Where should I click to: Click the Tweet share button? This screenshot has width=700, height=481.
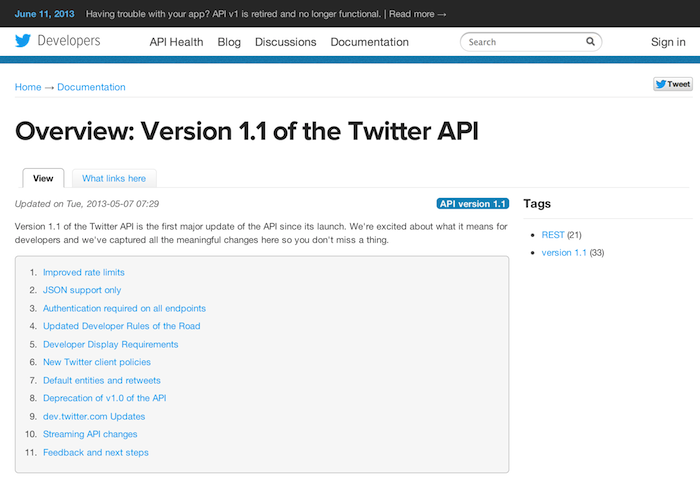[673, 84]
